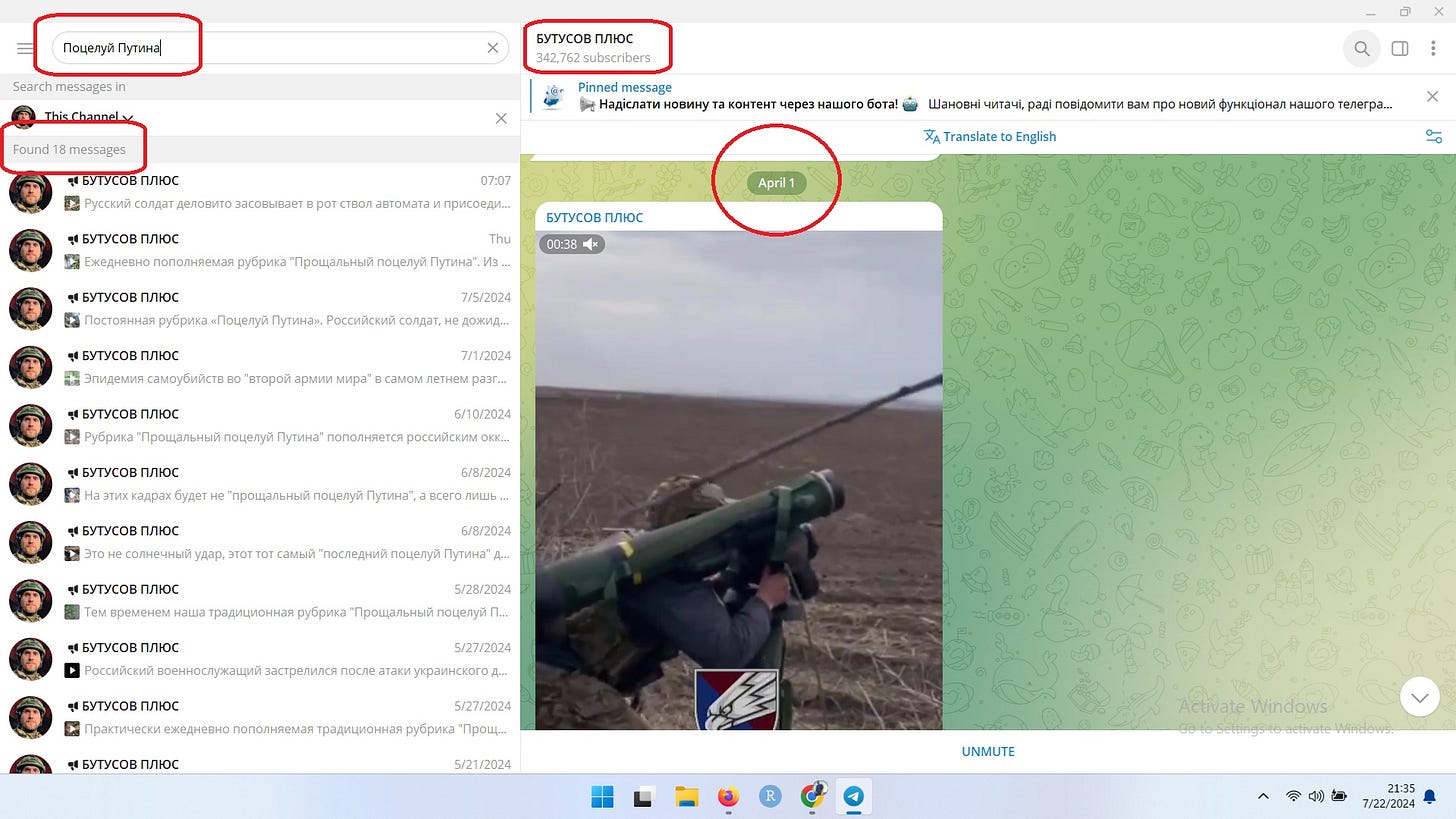
Task: Open the Wi-Fi network tray icon
Action: click(x=1294, y=796)
